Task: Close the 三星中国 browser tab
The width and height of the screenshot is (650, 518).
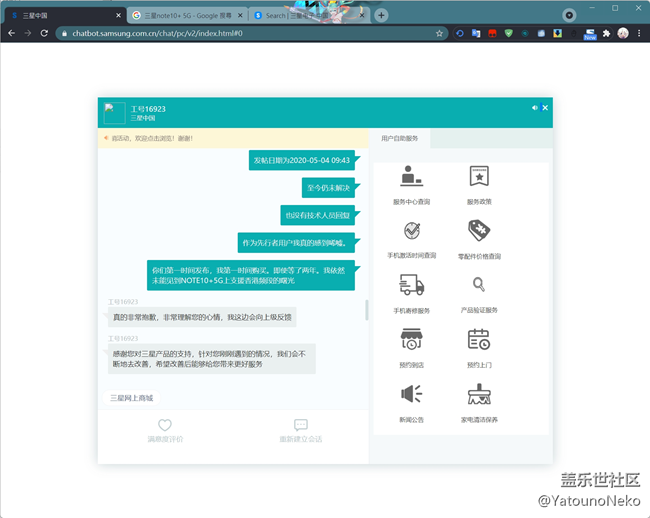Action: [x=119, y=15]
